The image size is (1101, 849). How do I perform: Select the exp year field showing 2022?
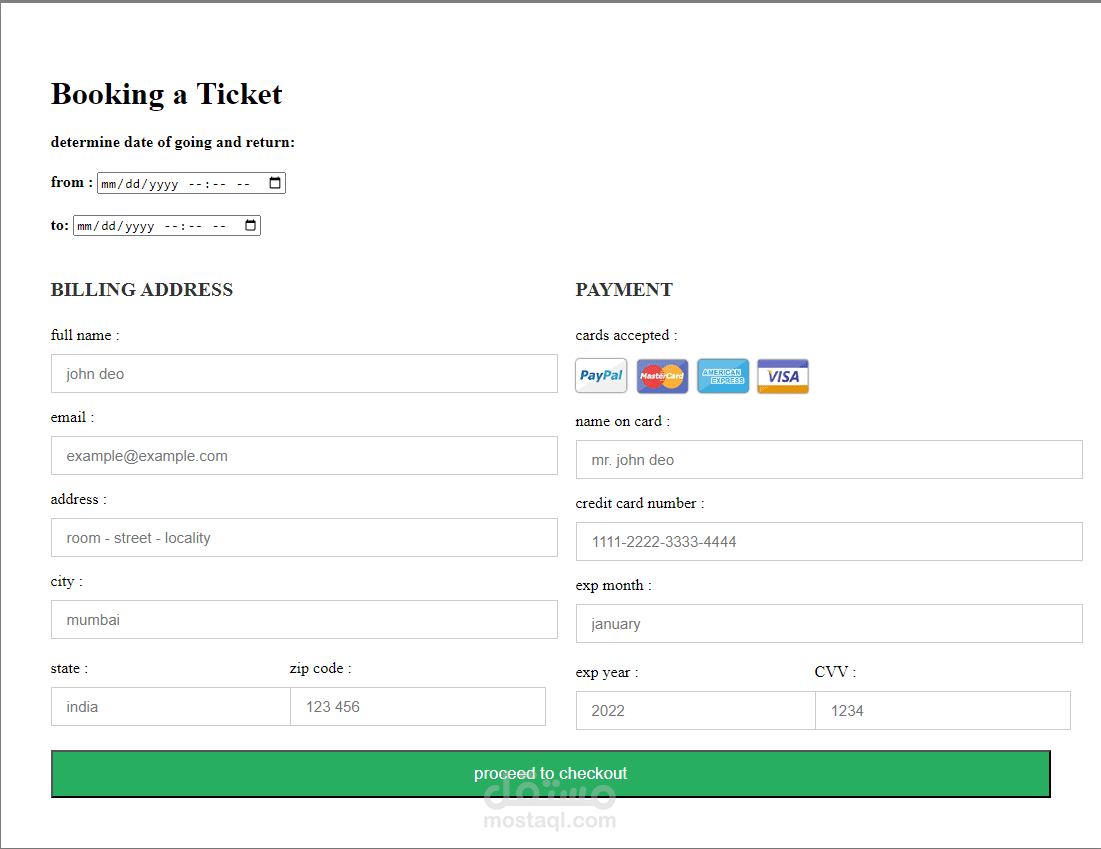pos(695,710)
